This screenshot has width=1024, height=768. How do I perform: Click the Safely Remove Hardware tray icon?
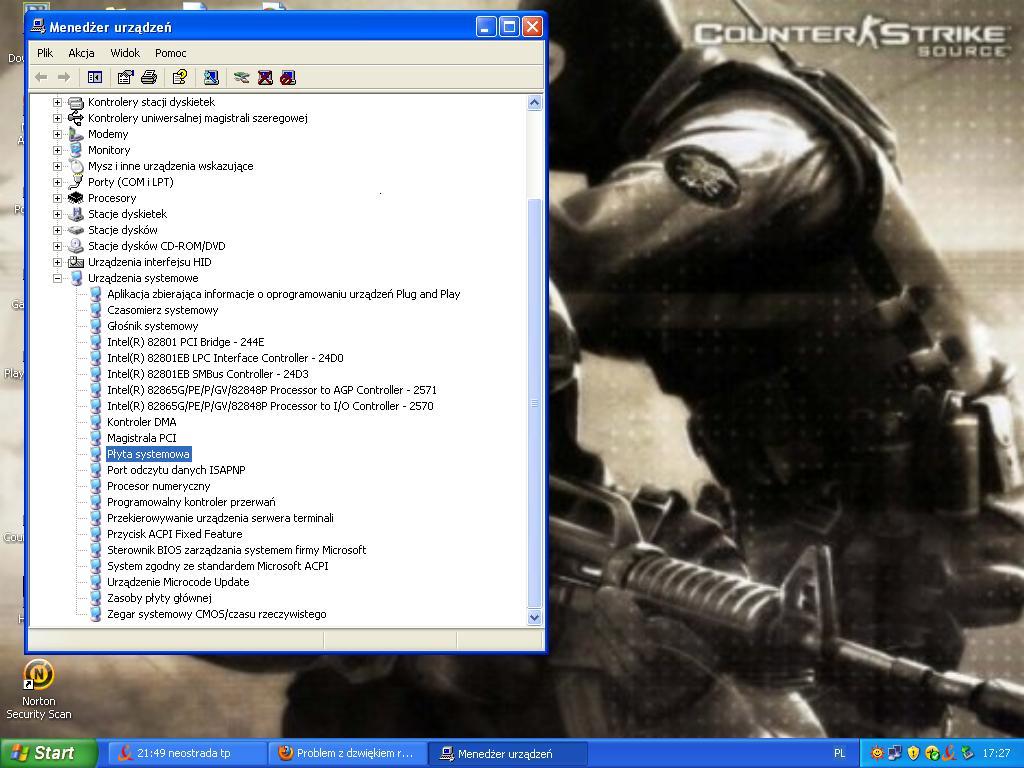[968, 753]
